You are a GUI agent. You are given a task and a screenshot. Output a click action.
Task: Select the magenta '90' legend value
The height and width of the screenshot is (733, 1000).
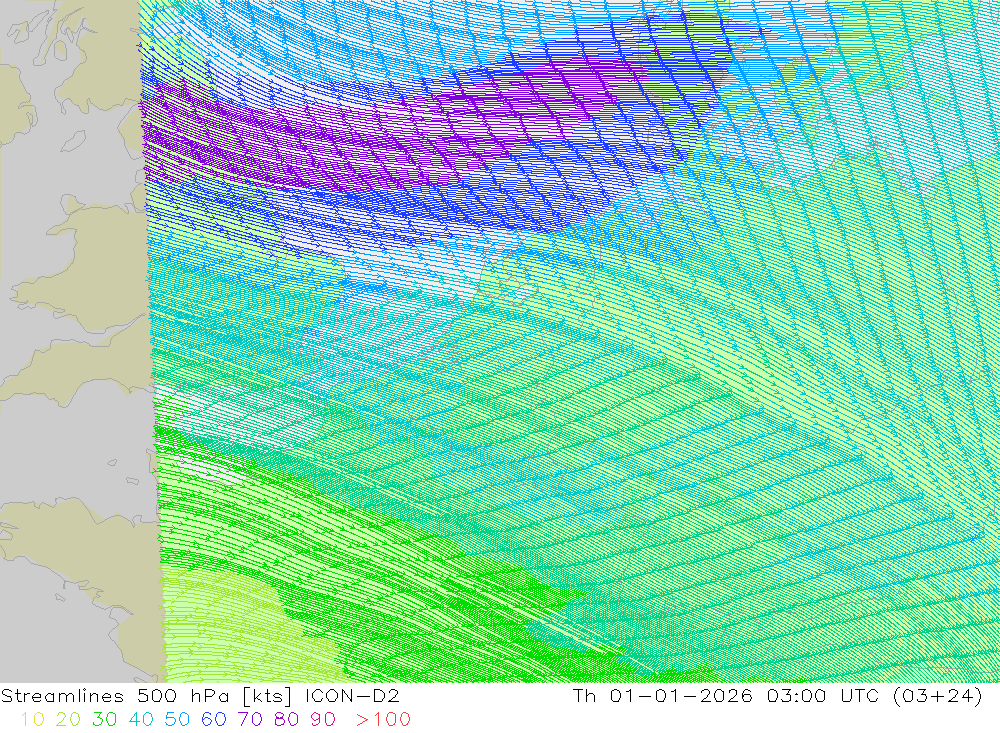point(323,720)
